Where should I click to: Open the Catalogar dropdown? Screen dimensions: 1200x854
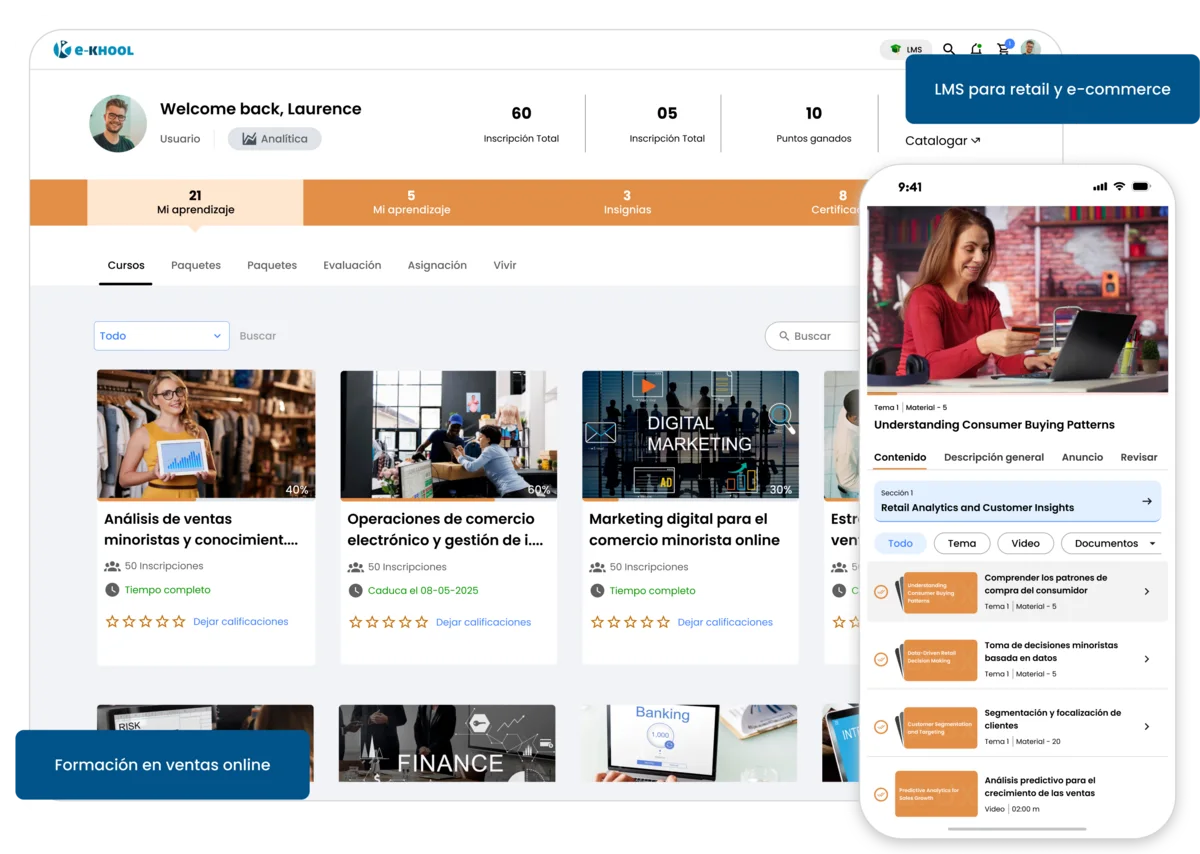(941, 140)
